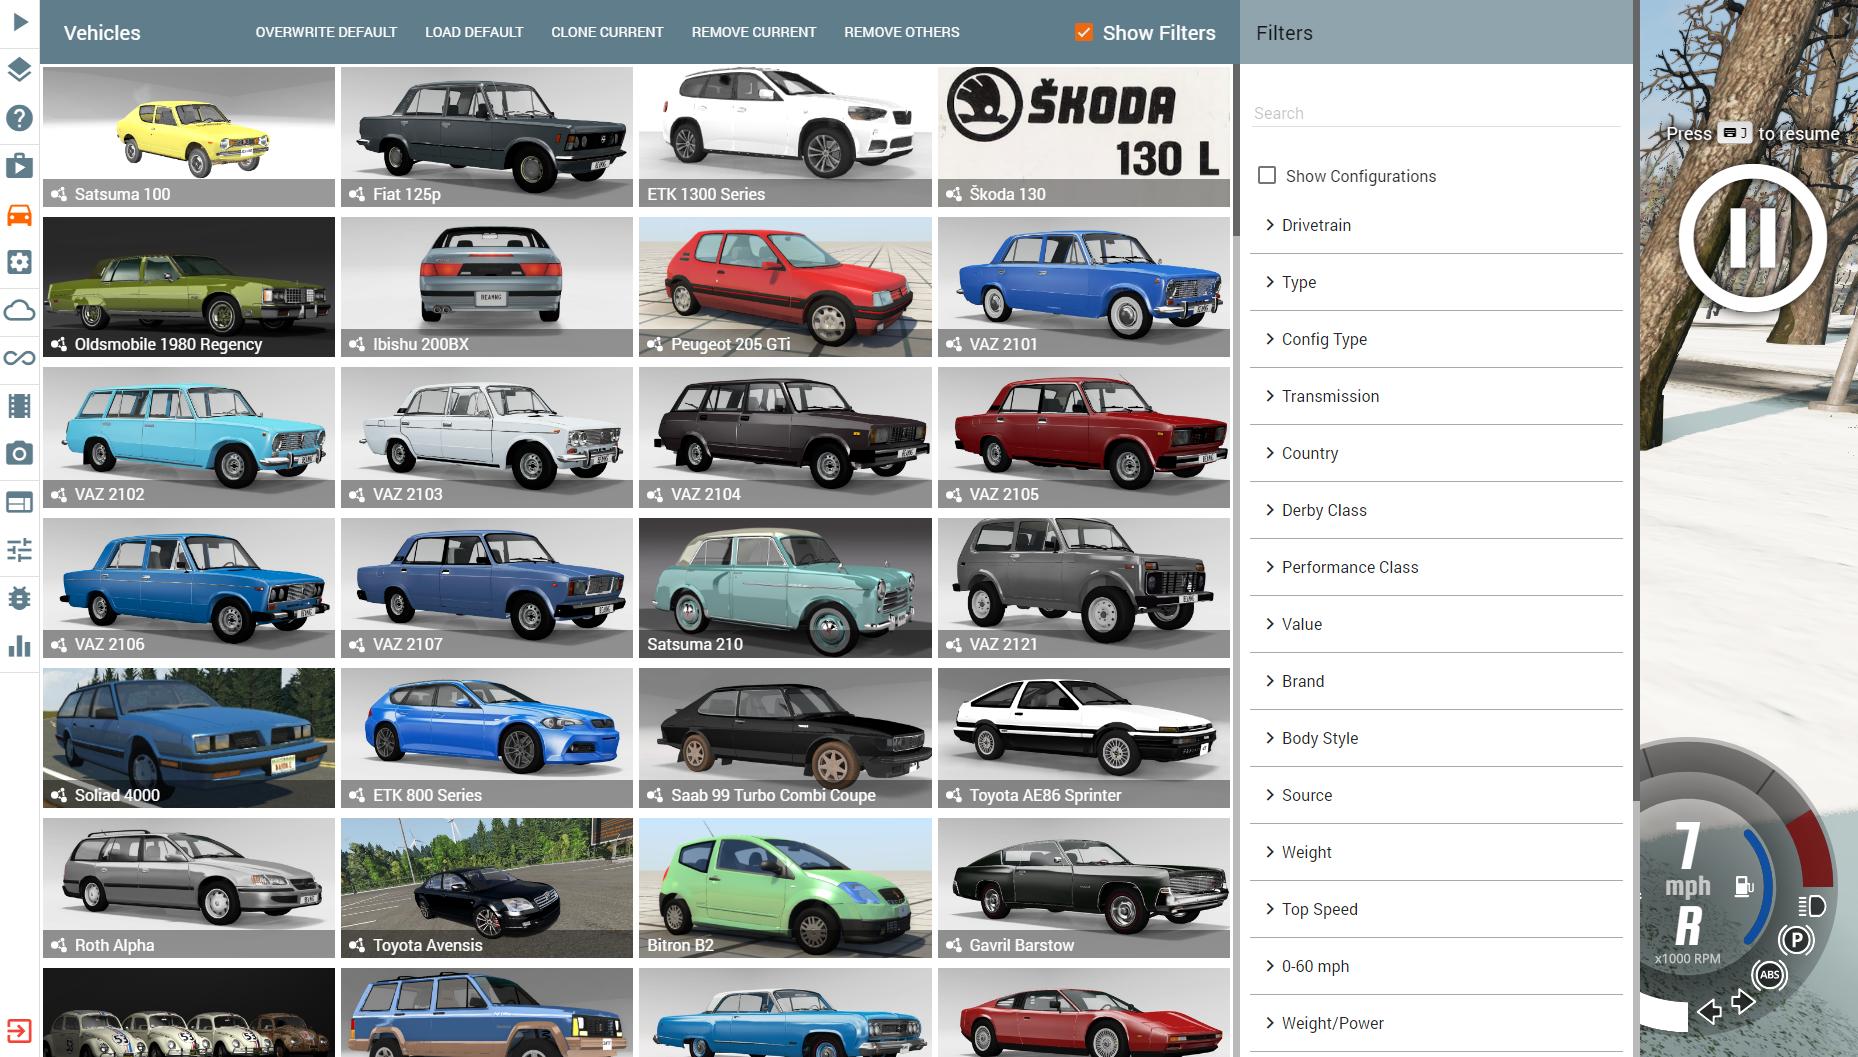Screen dimensions: 1858x1057
Task: Open the bug debug icon
Action: [x=20, y=598]
